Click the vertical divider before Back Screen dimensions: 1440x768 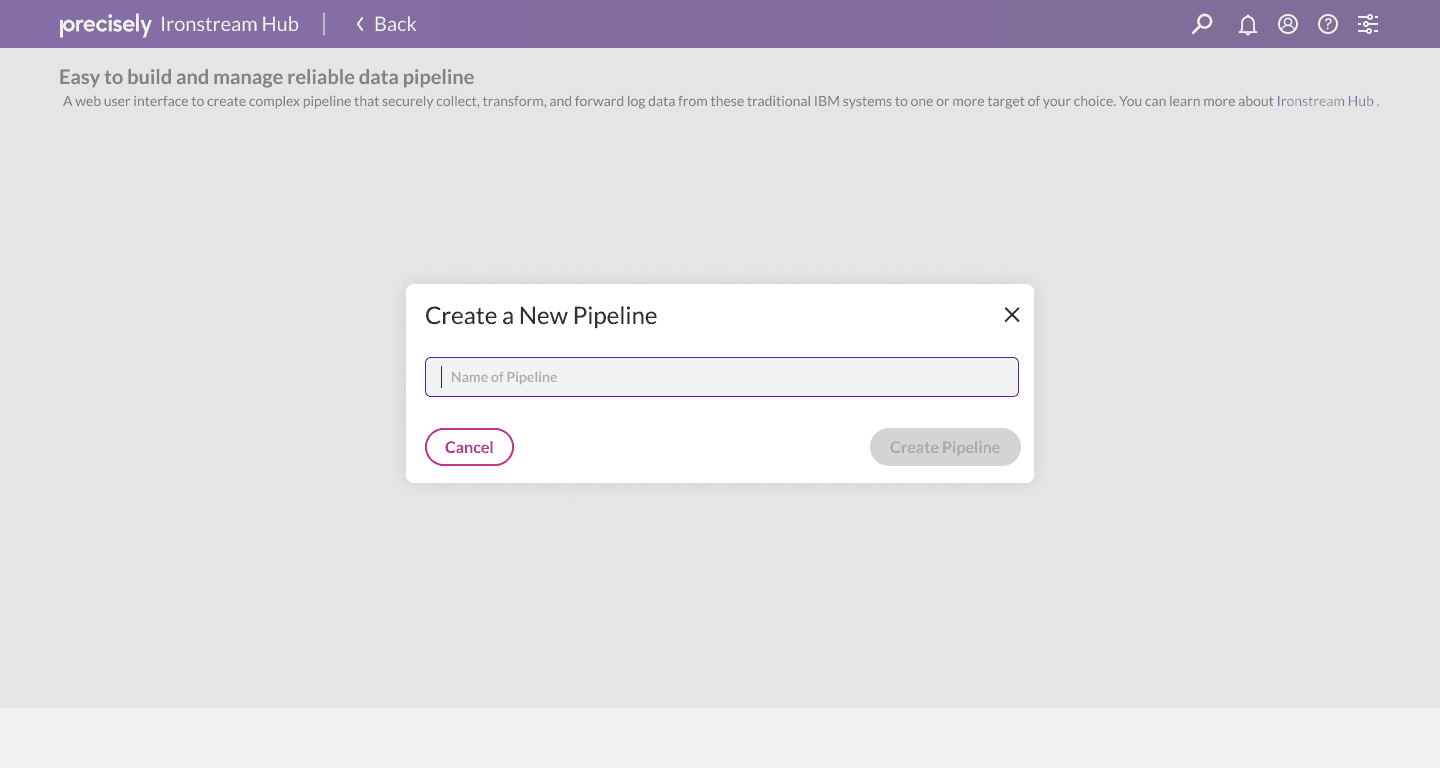(324, 24)
